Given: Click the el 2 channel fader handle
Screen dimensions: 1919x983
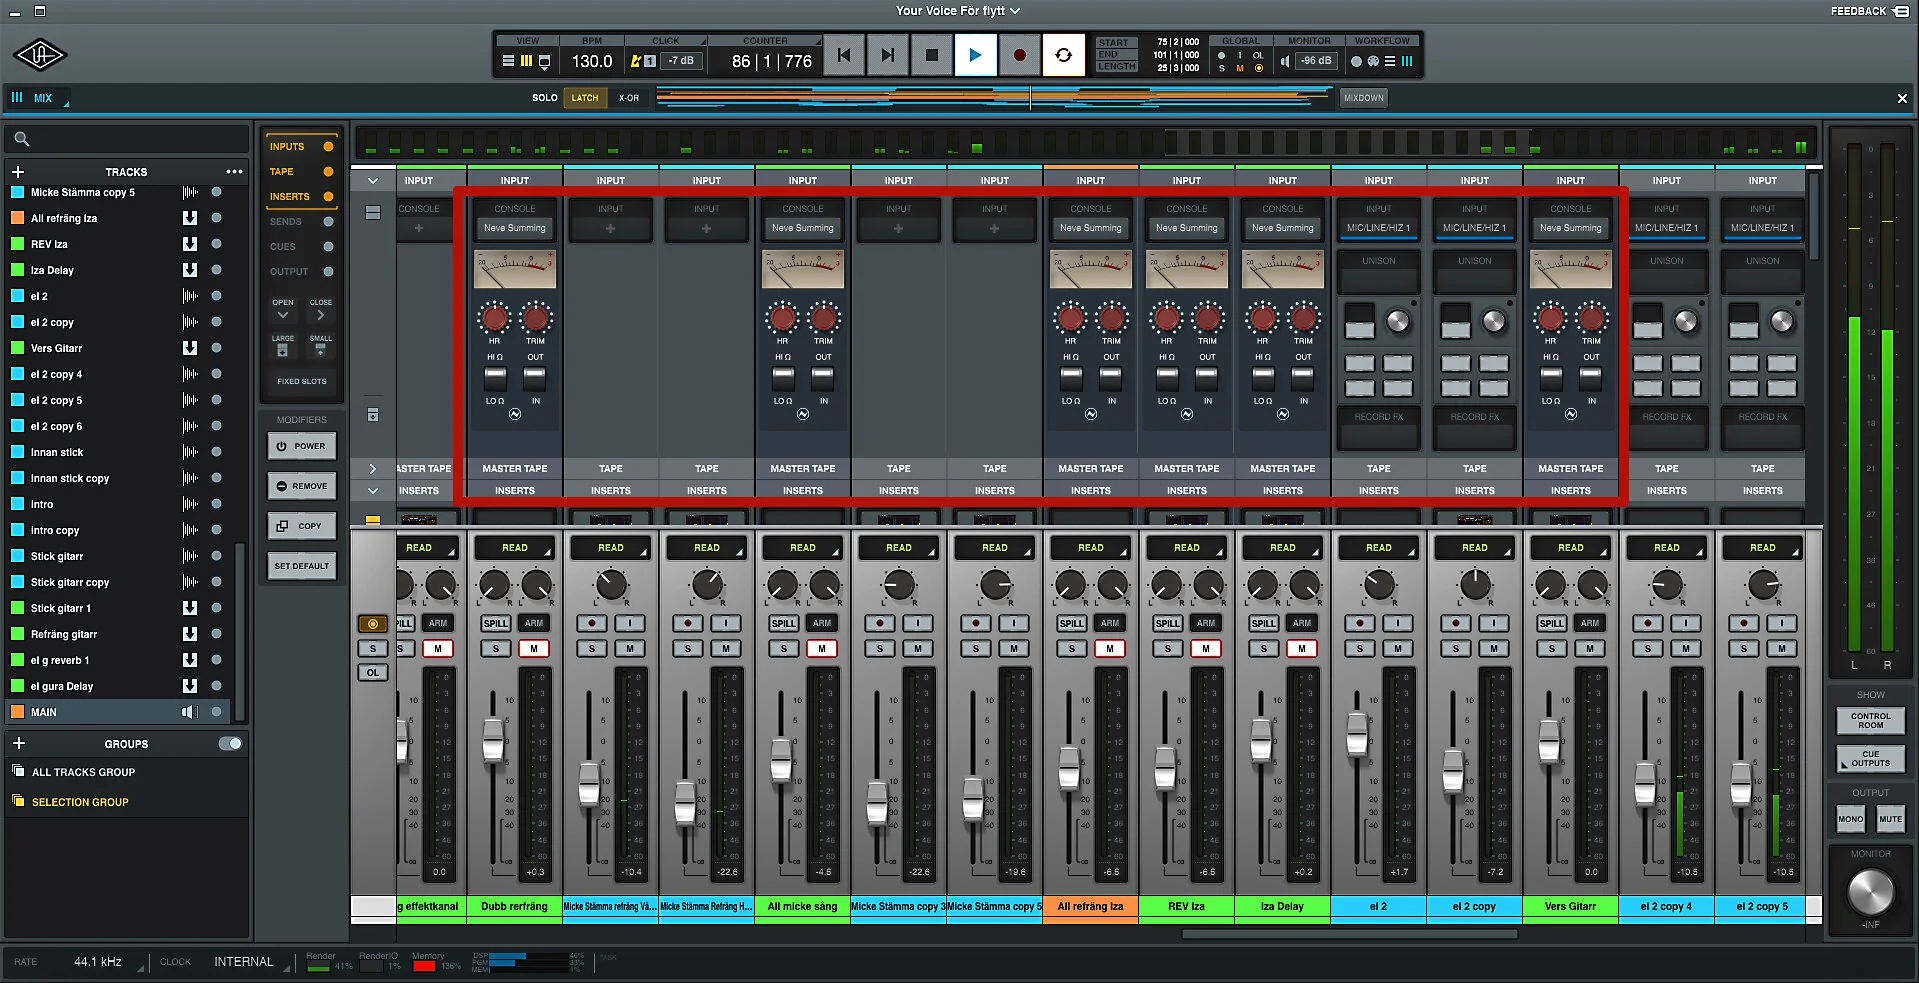Looking at the screenshot, I should [x=1356, y=734].
